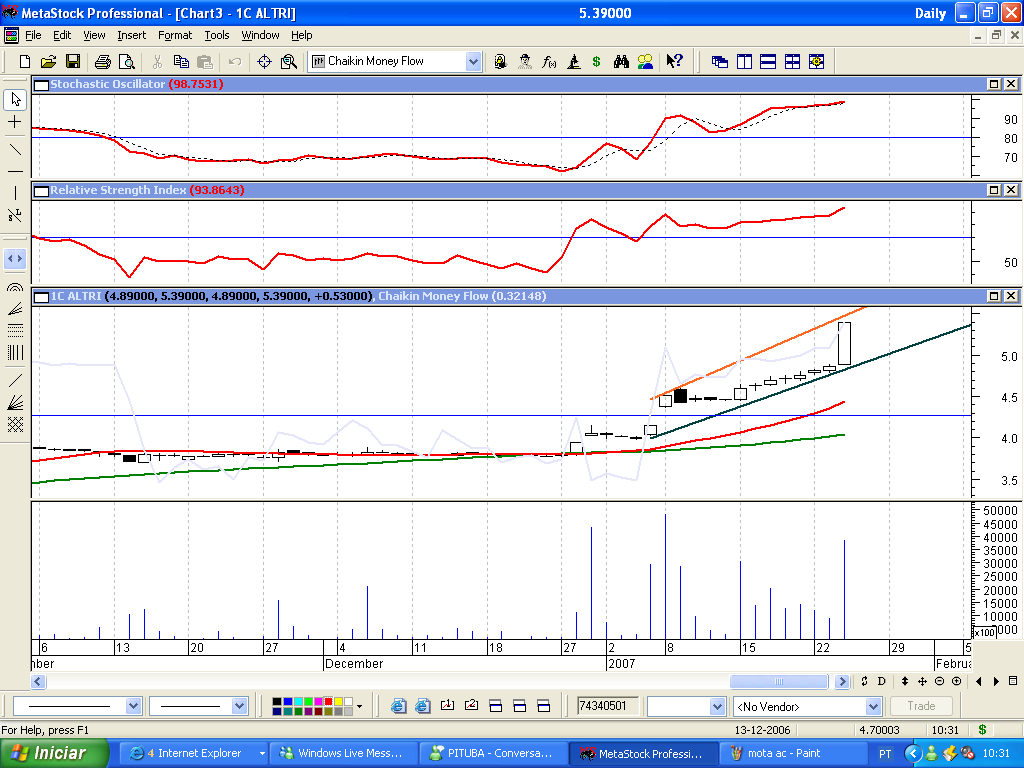Image resolution: width=1024 pixels, height=768 pixels.
Task: Activate the What's This help pointer
Action: click(x=674, y=61)
